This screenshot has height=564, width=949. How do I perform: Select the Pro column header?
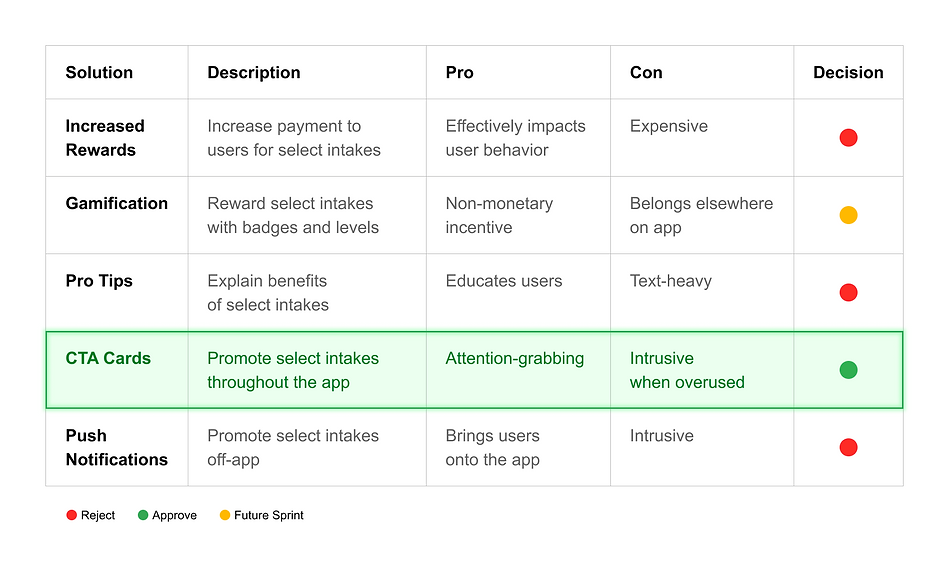[459, 73]
